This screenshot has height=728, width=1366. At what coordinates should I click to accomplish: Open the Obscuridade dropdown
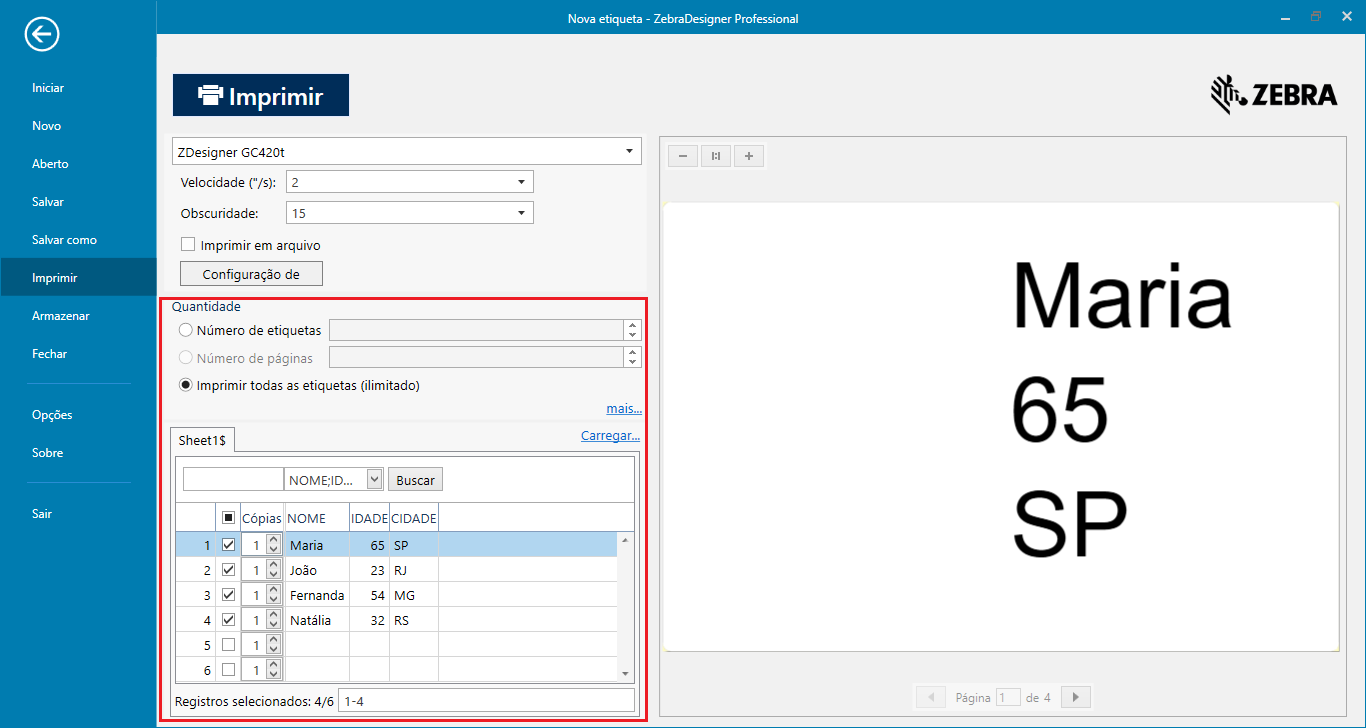click(x=521, y=213)
